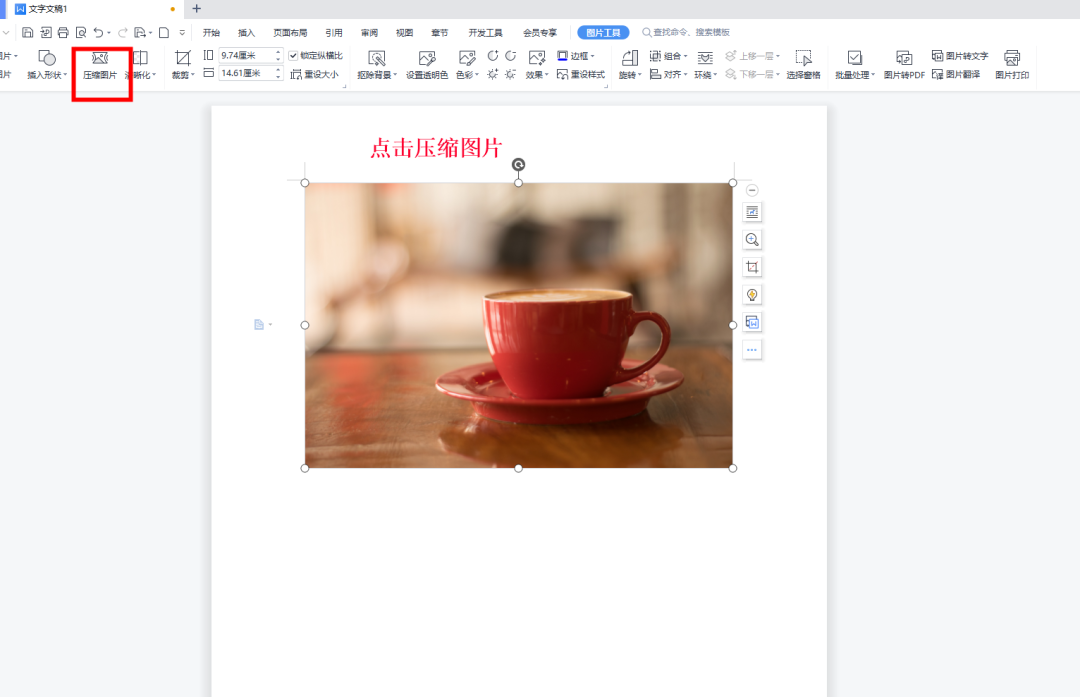Screen dimensions: 1080x697
Task: Select the 裁剪 crop tool
Action: coord(183,65)
